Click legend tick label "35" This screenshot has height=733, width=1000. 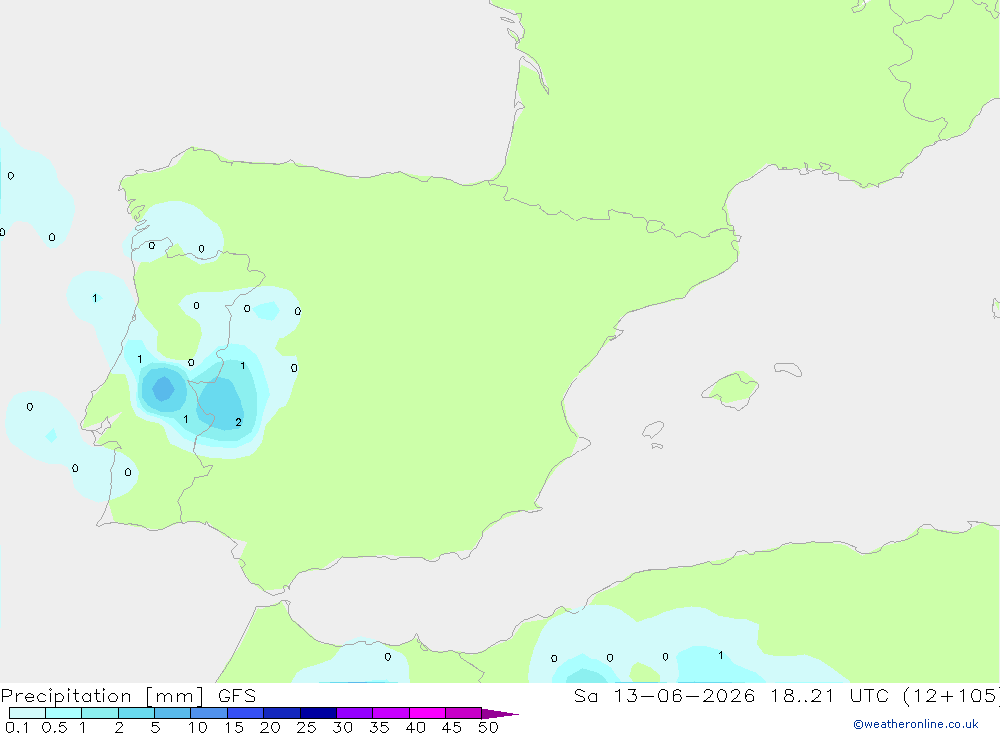click(379, 727)
